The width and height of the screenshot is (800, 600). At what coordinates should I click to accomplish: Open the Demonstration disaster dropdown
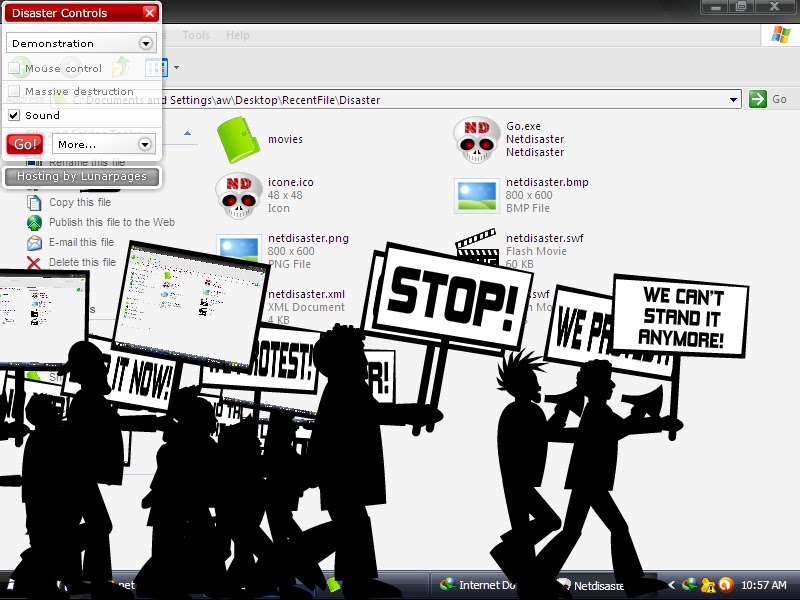click(x=81, y=43)
